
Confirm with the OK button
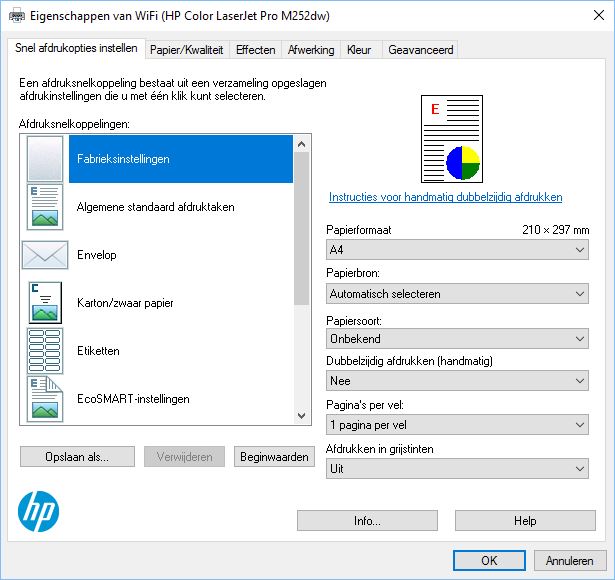pos(489,560)
